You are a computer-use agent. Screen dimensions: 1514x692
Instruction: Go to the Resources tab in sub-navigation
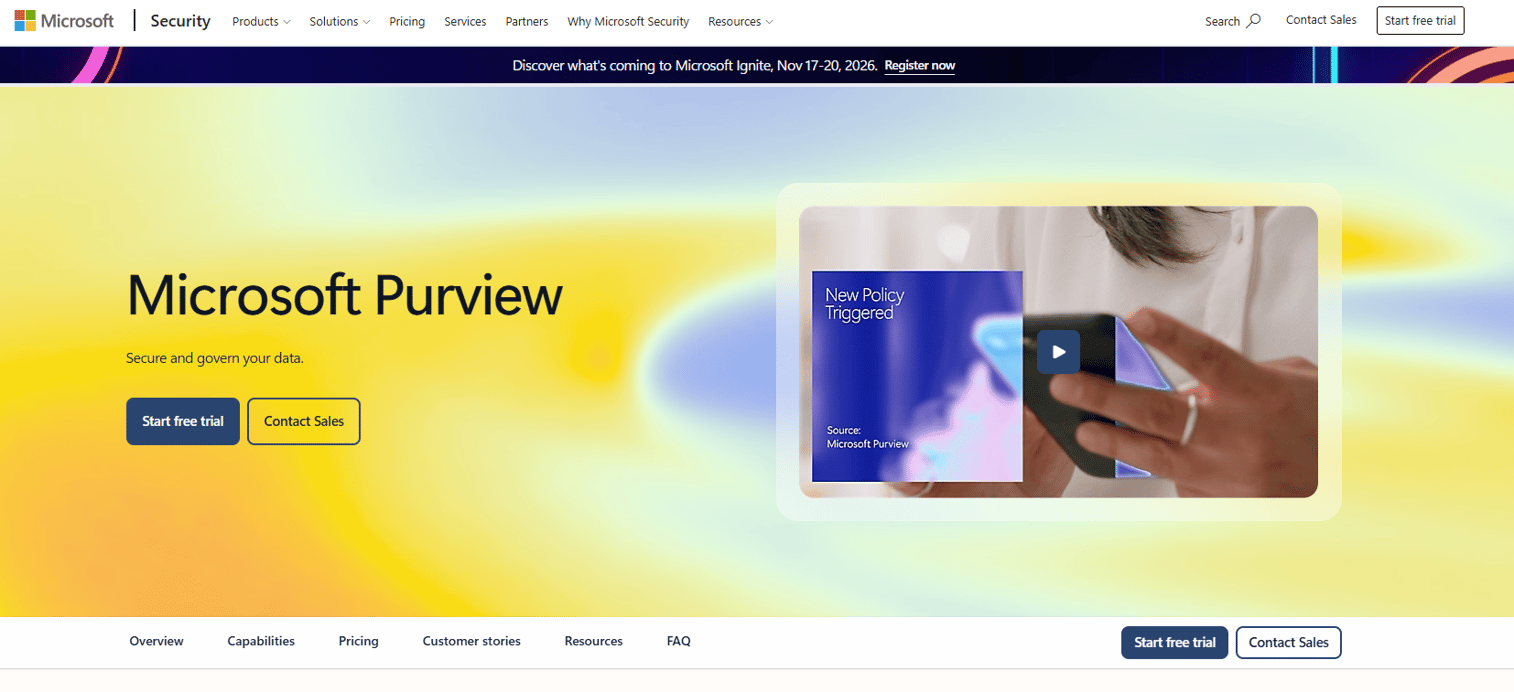[x=594, y=641]
